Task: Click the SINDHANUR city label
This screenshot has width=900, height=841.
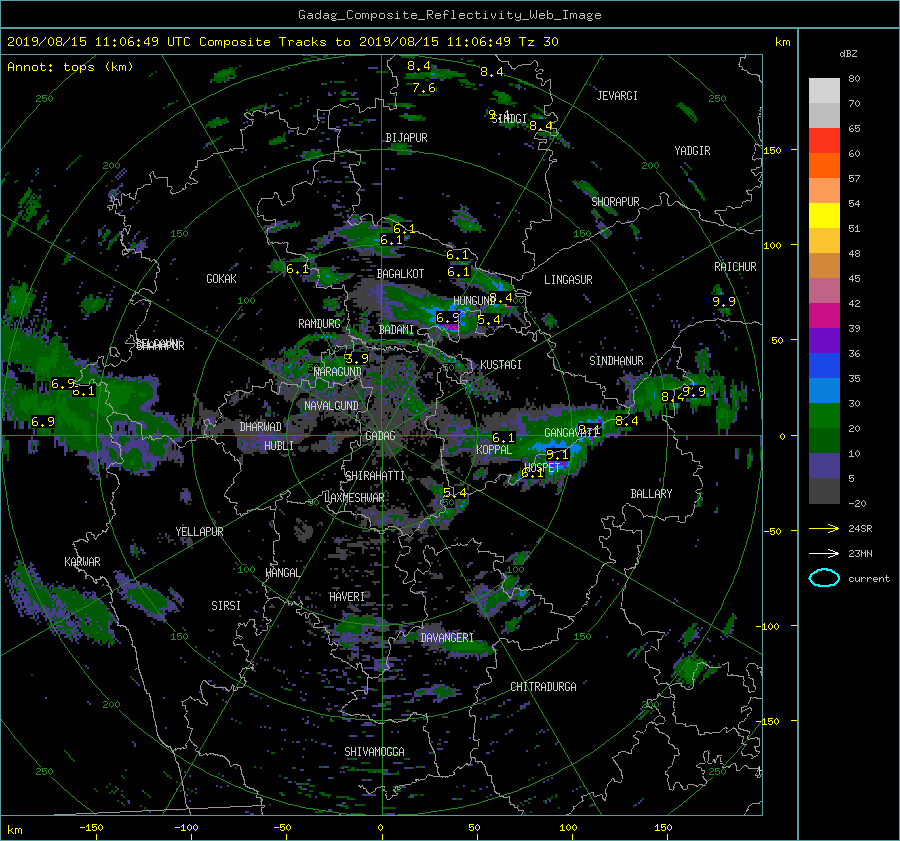Action: click(616, 361)
